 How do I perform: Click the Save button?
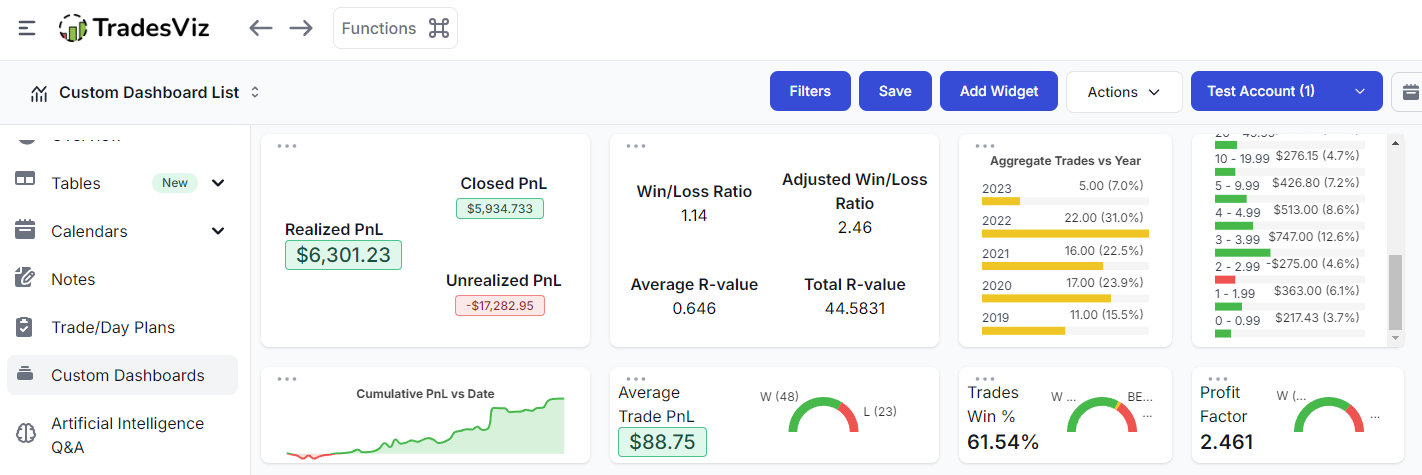[895, 91]
